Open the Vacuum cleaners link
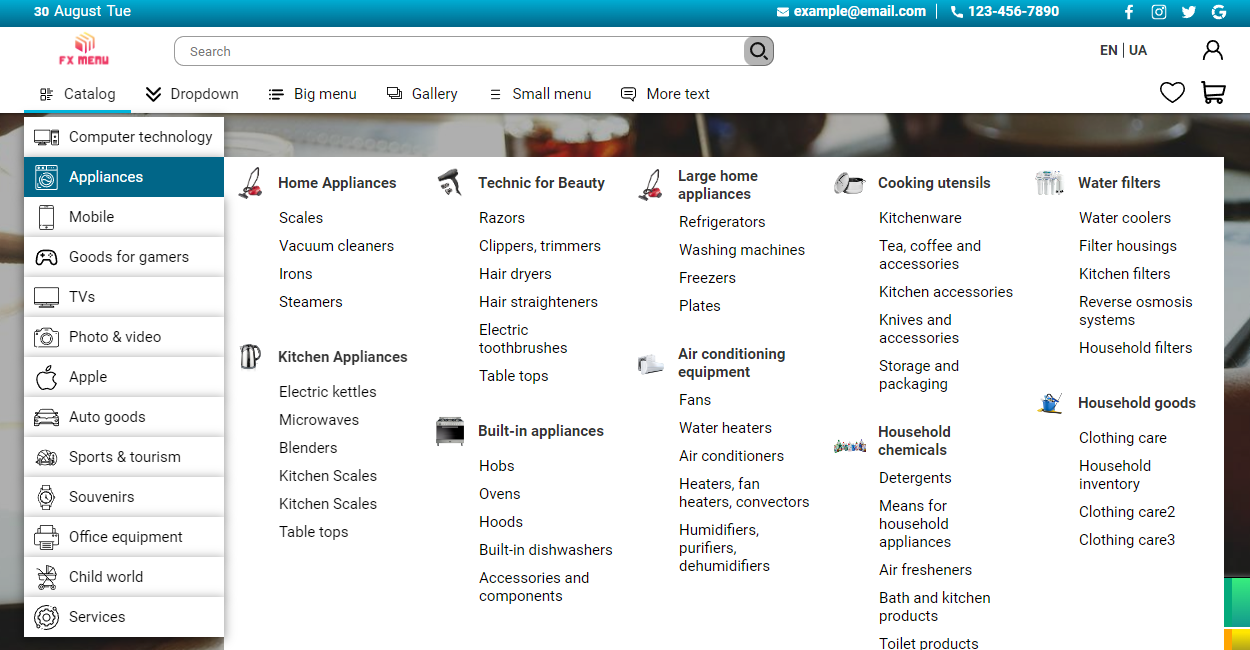 336,246
